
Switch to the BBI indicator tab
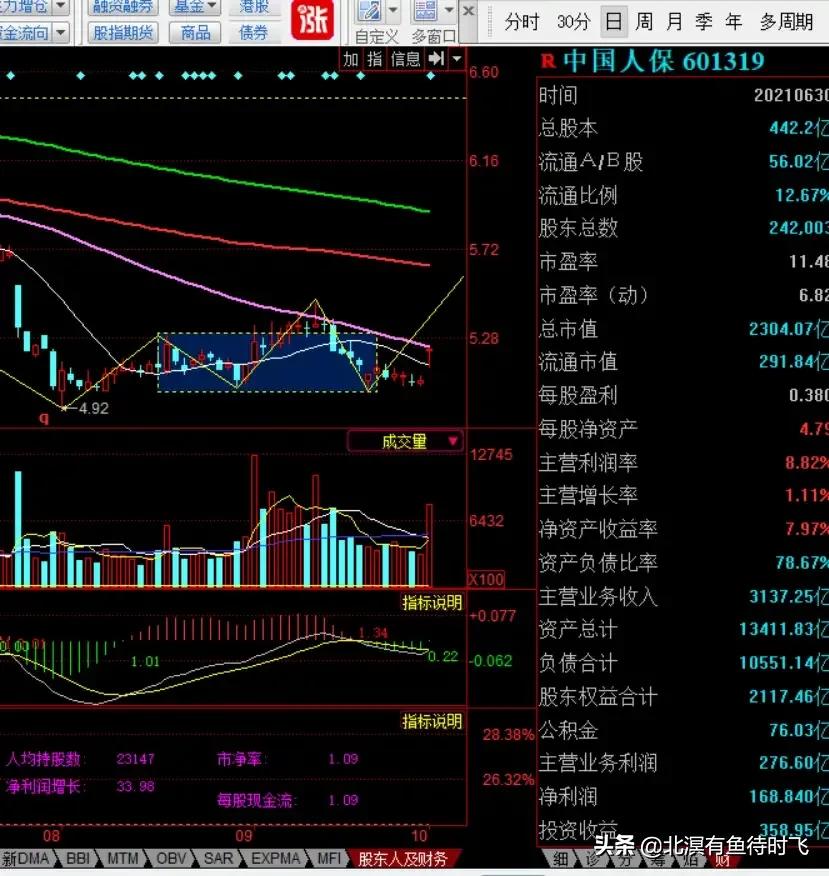point(78,858)
